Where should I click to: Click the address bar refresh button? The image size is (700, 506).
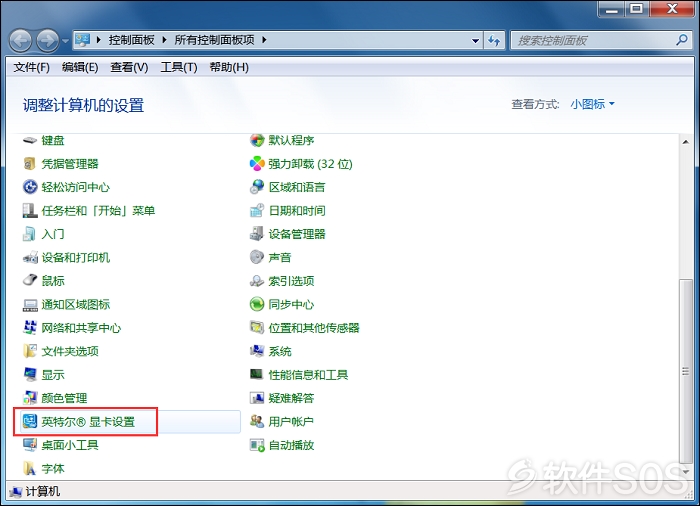click(x=494, y=41)
